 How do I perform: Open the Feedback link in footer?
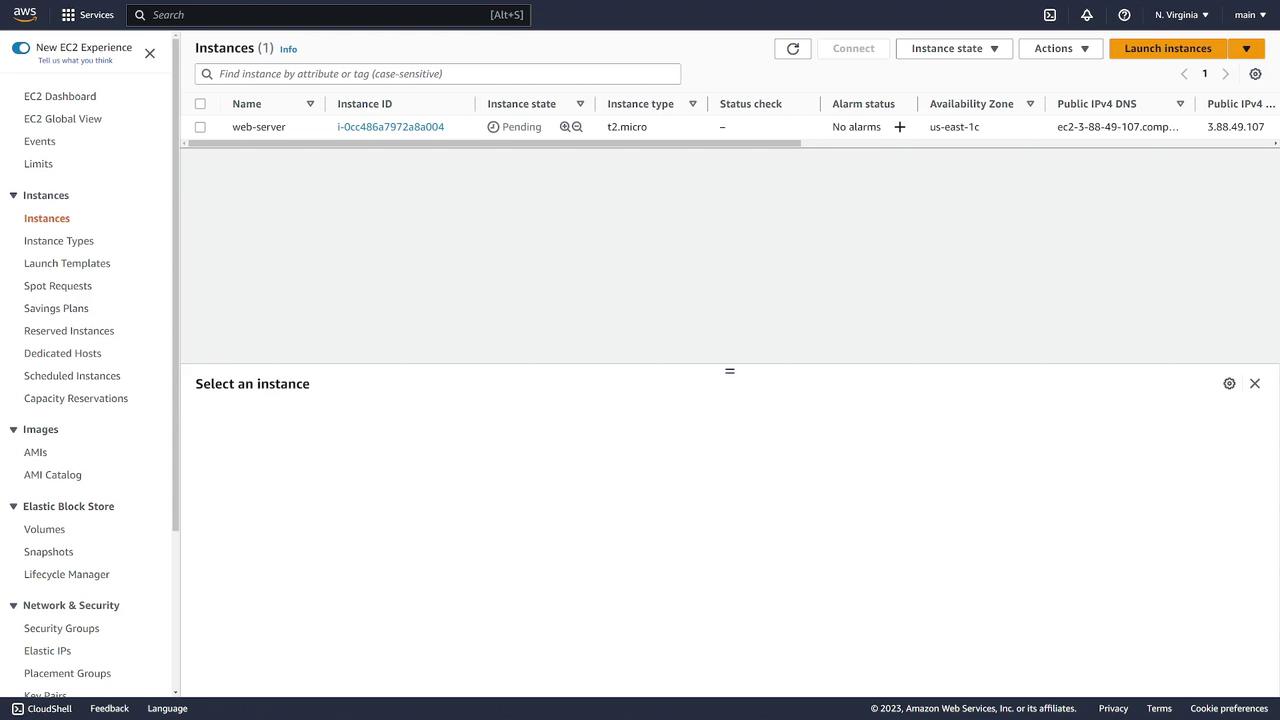109,709
